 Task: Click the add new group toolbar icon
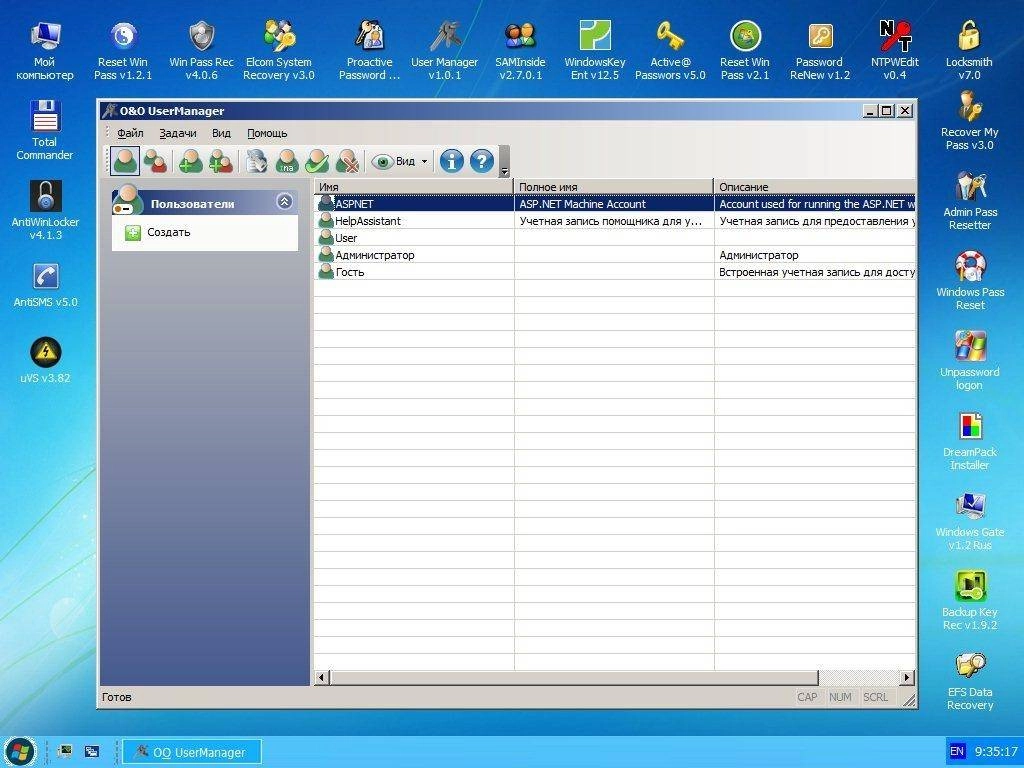click(221, 161)
